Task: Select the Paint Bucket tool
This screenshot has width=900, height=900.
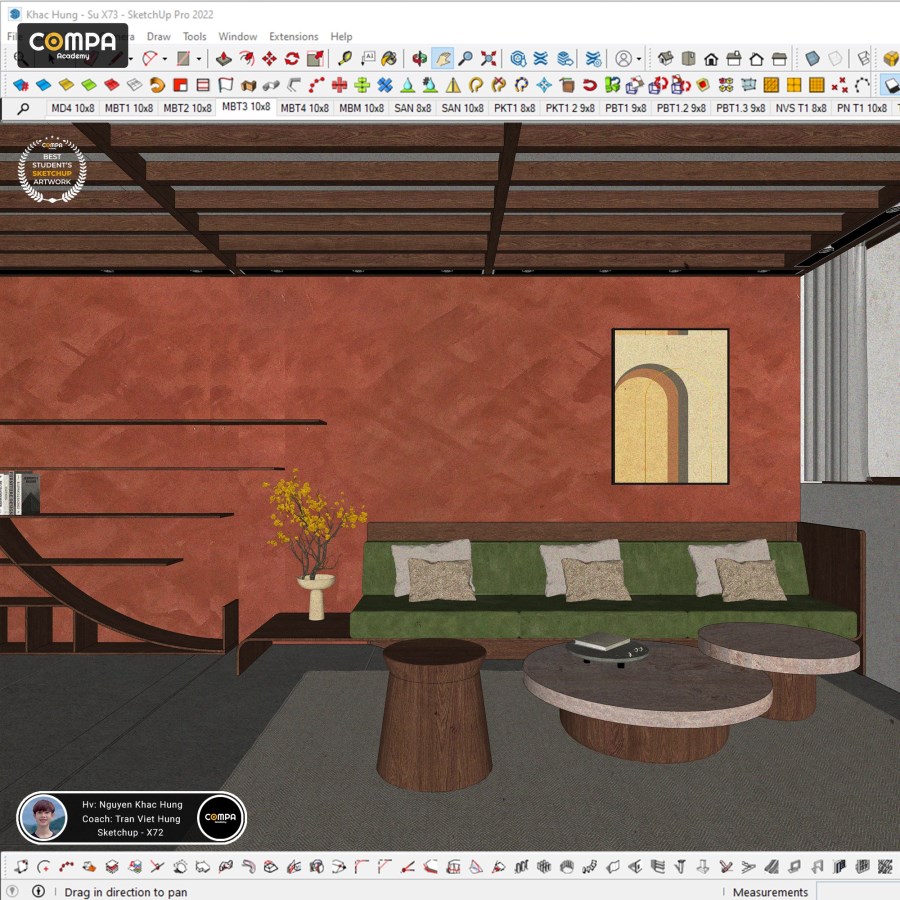Action: [x=389, y=59]
